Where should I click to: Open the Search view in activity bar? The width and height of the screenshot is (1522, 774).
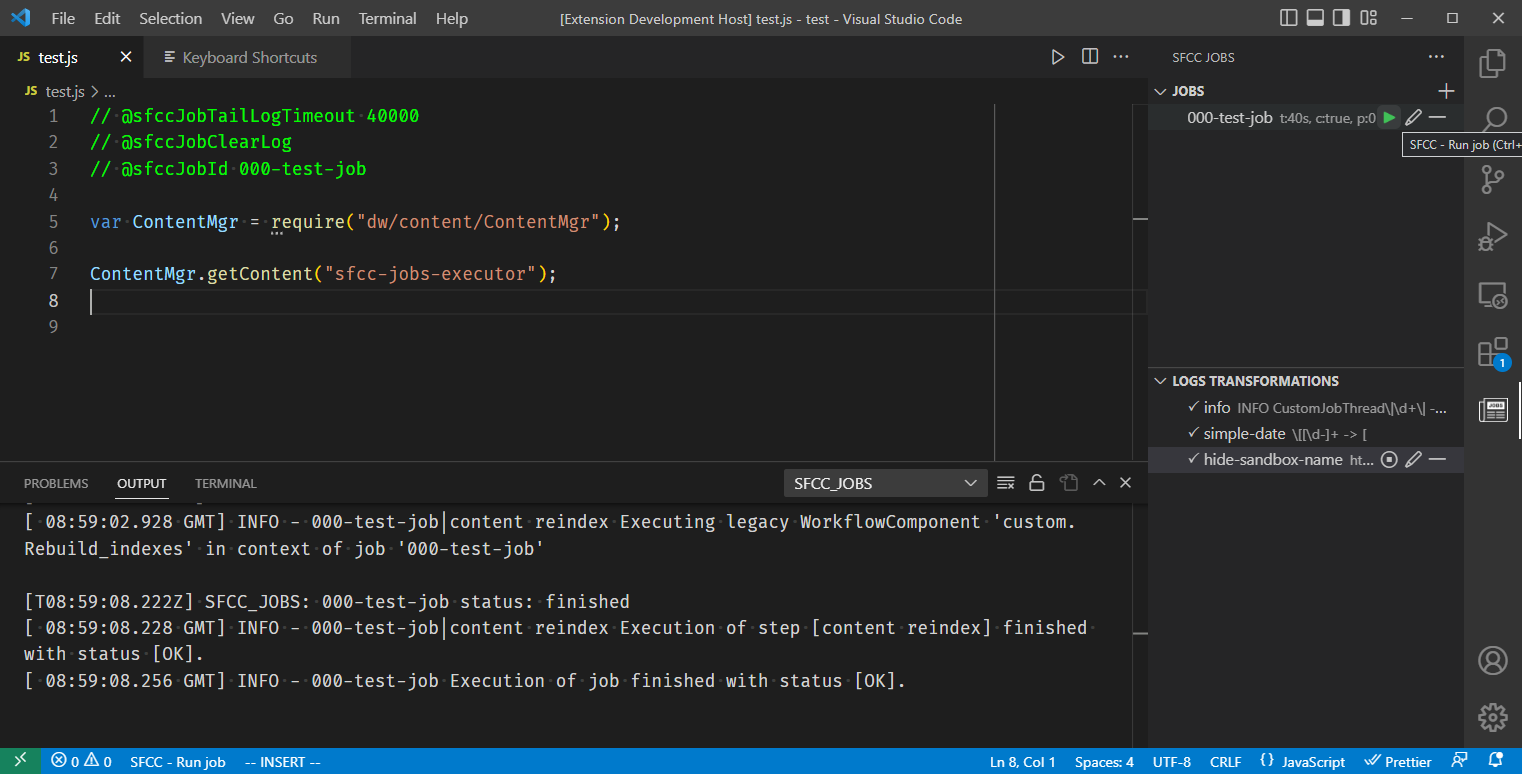point(1493,121)
